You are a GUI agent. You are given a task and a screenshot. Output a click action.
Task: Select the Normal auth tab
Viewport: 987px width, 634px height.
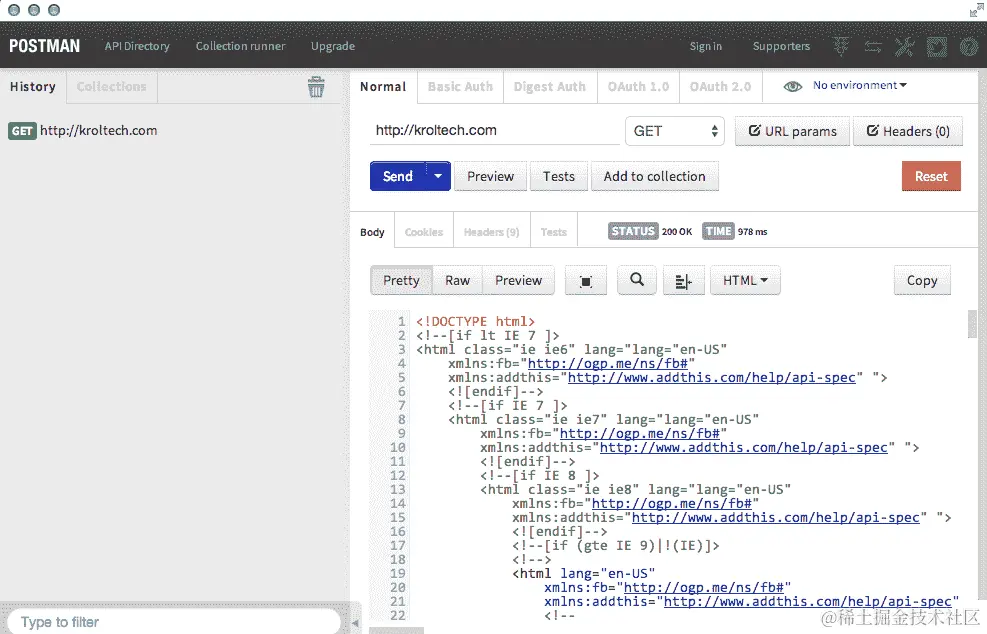click(x=383, y=87)
